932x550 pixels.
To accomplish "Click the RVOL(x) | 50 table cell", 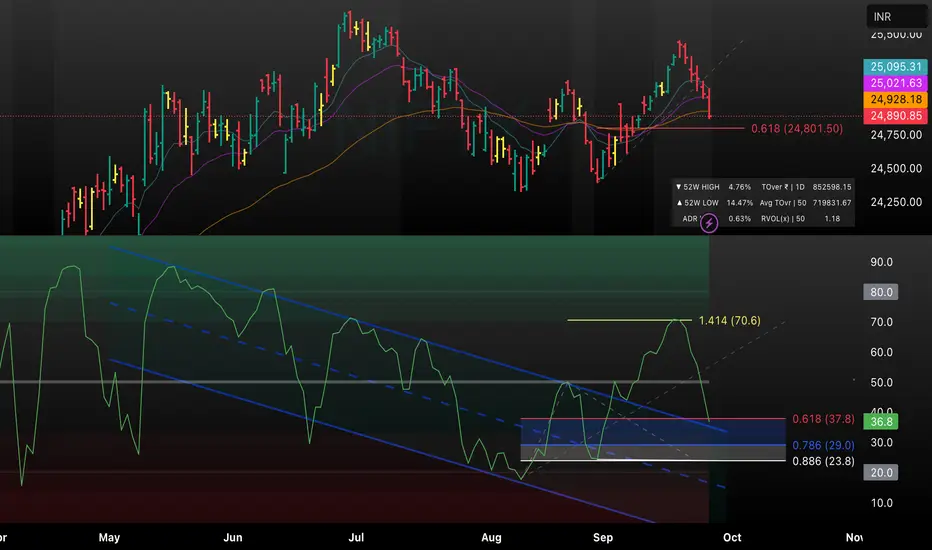I will click(x=782, y=219).
